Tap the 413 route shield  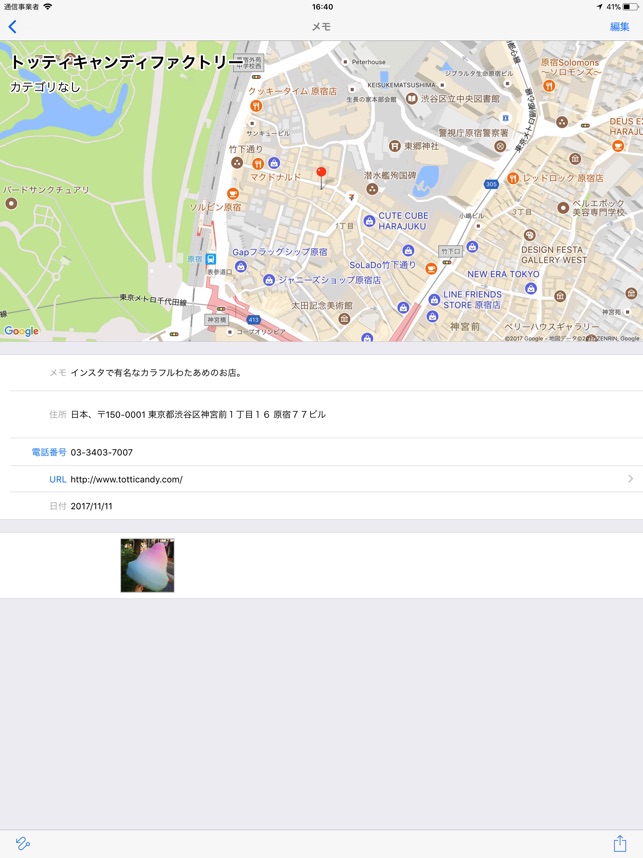point(253,320)
